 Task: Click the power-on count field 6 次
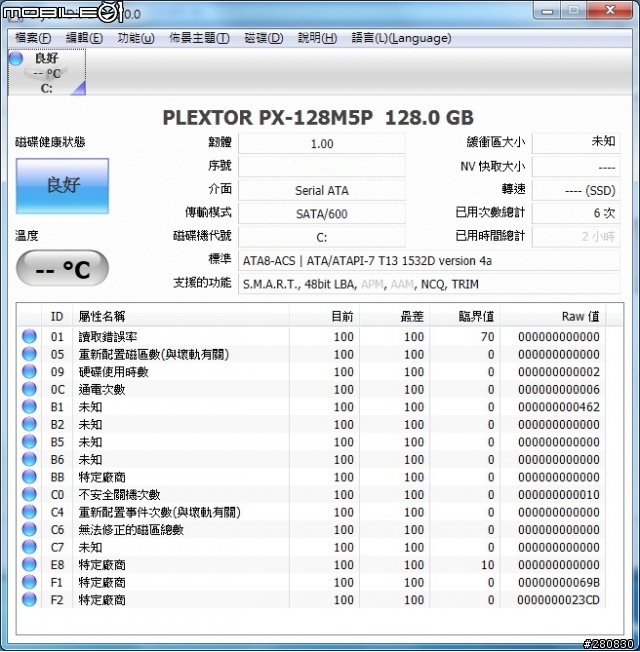[x=576, y=213]
